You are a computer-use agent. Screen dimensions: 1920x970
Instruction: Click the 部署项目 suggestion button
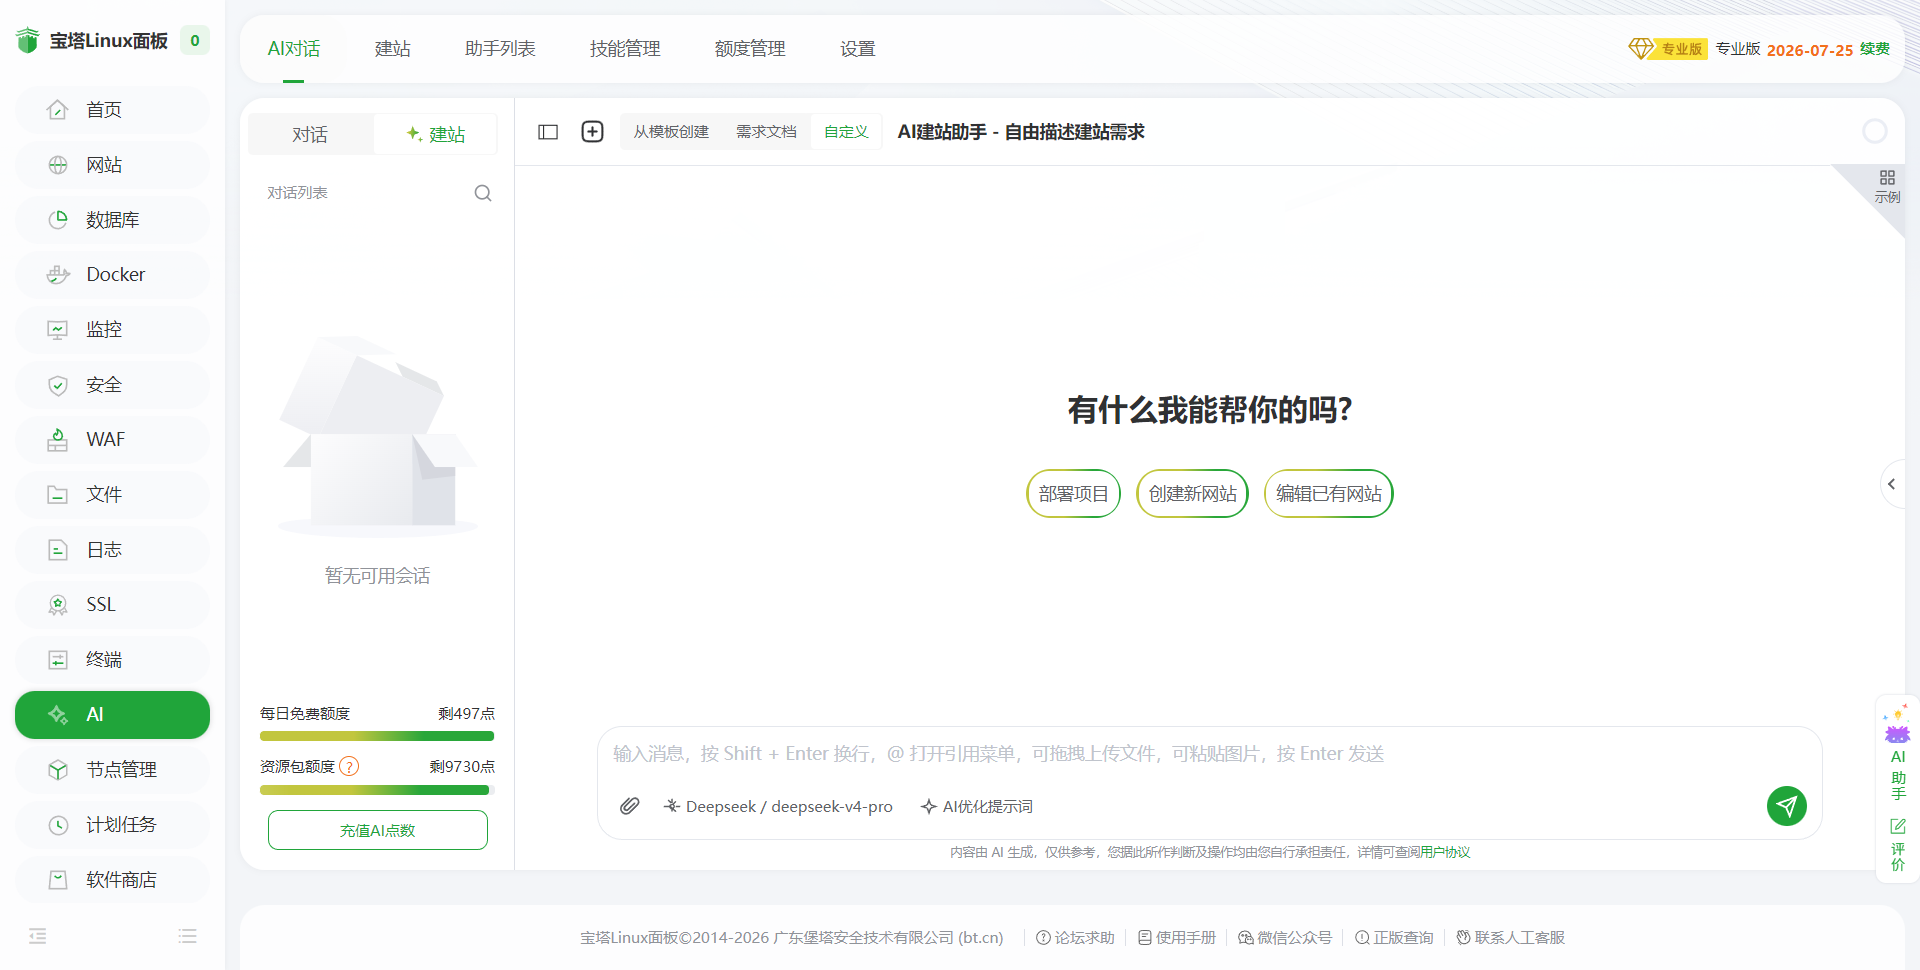(x=1074, y=494)
